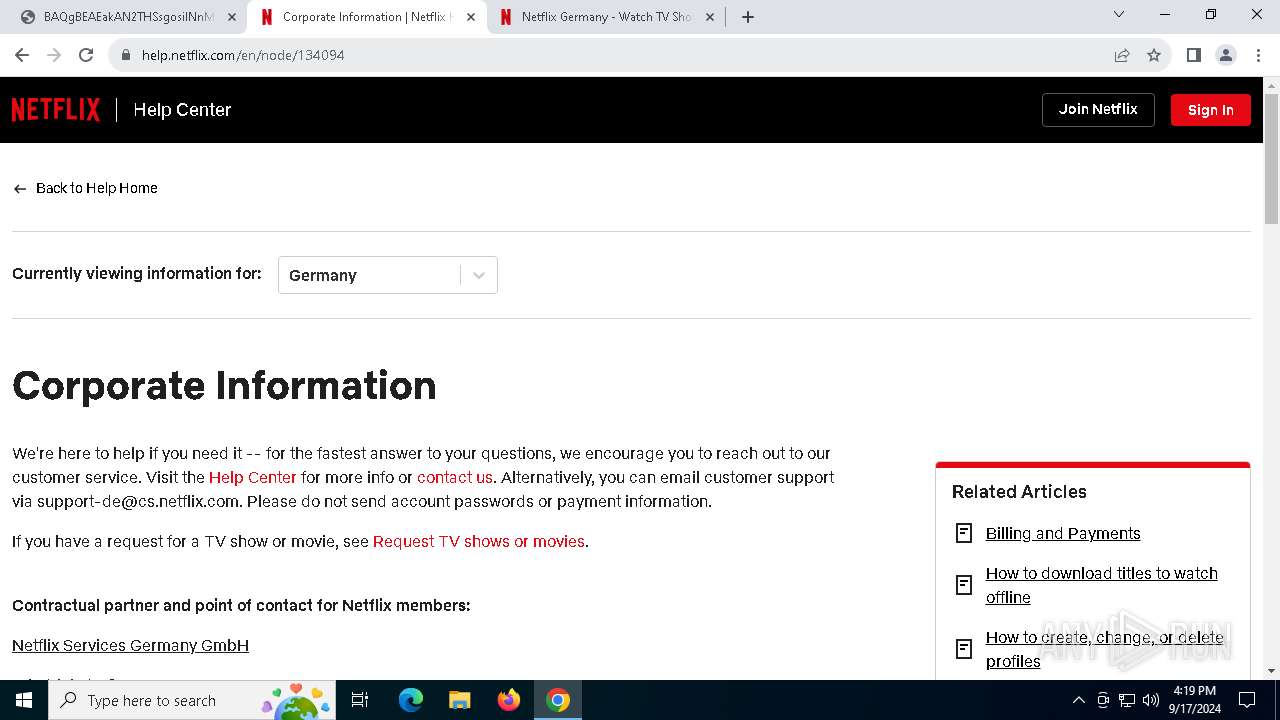
Task: Launch Microsoft Edge from taskbar
Action: [411, 700]
